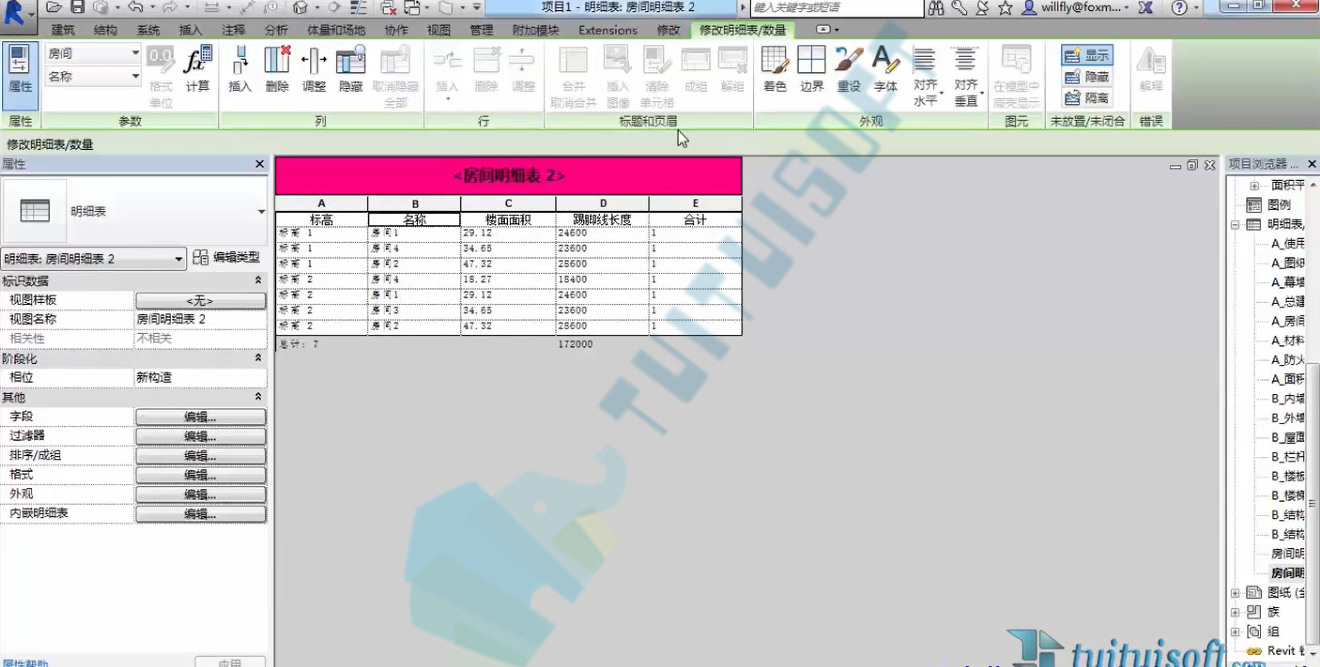Click the 着色 shading icon
Viewport: 1320px width, 667px height.
tap(775, 70)
